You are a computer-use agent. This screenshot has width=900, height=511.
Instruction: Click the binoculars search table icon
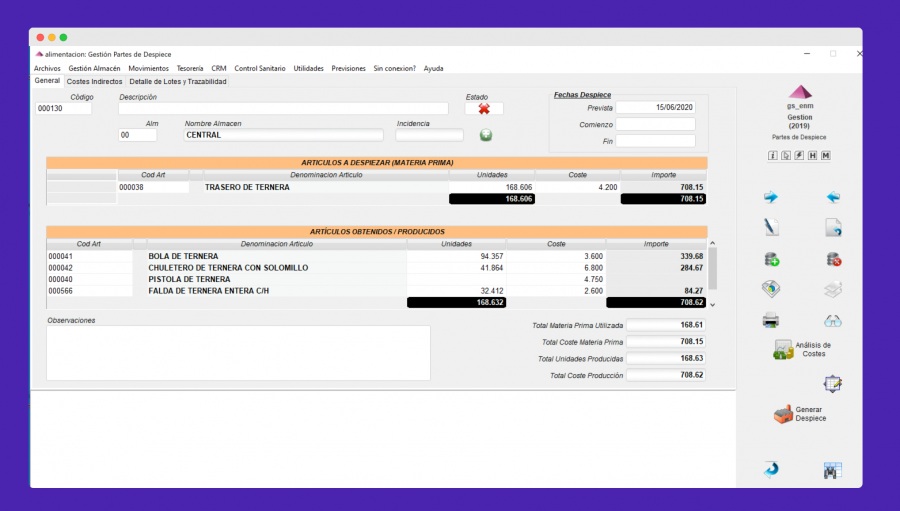coord(832,470)
